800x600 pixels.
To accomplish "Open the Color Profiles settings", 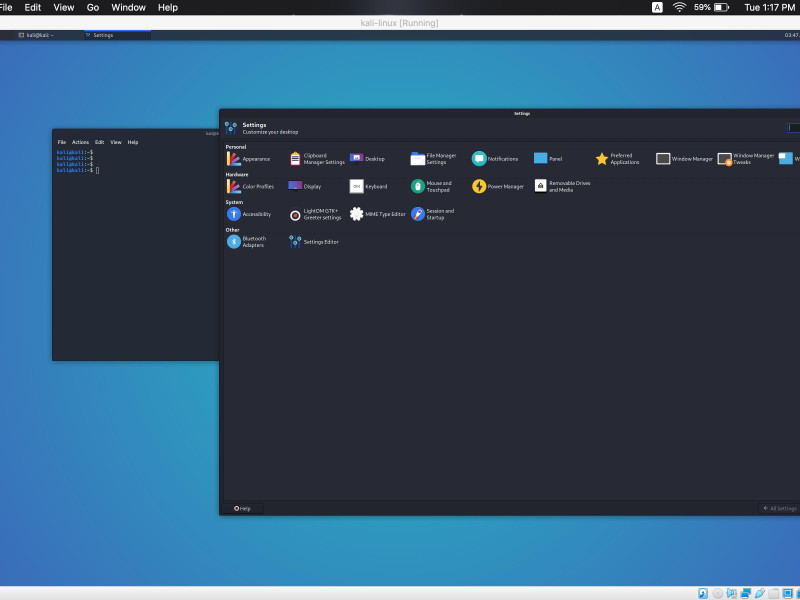I will [250, 186].
